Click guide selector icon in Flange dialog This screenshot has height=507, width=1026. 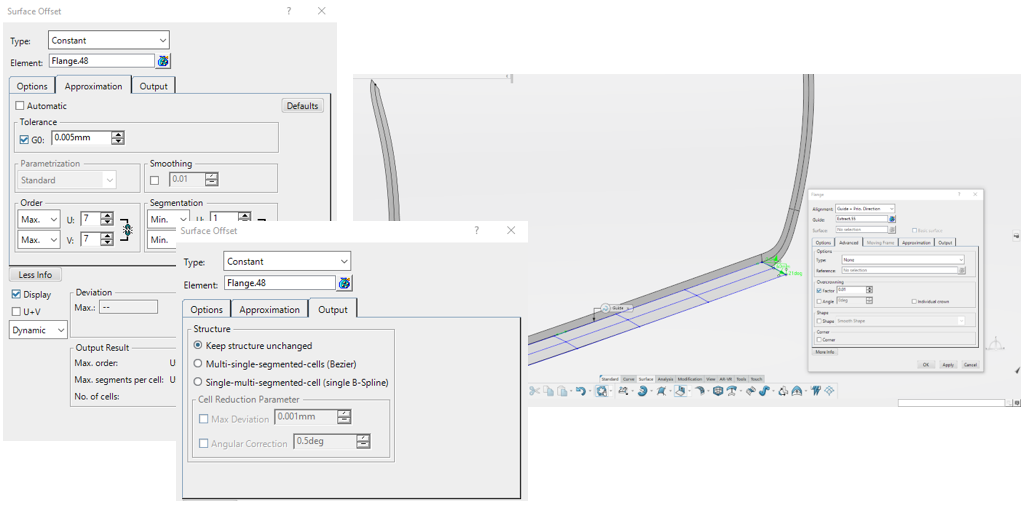coord(892,219)
